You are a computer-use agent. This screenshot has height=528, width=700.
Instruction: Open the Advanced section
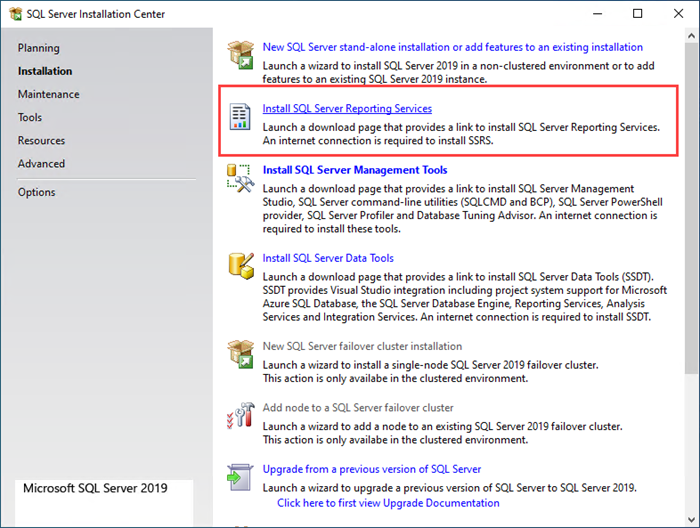coord(42,164)
